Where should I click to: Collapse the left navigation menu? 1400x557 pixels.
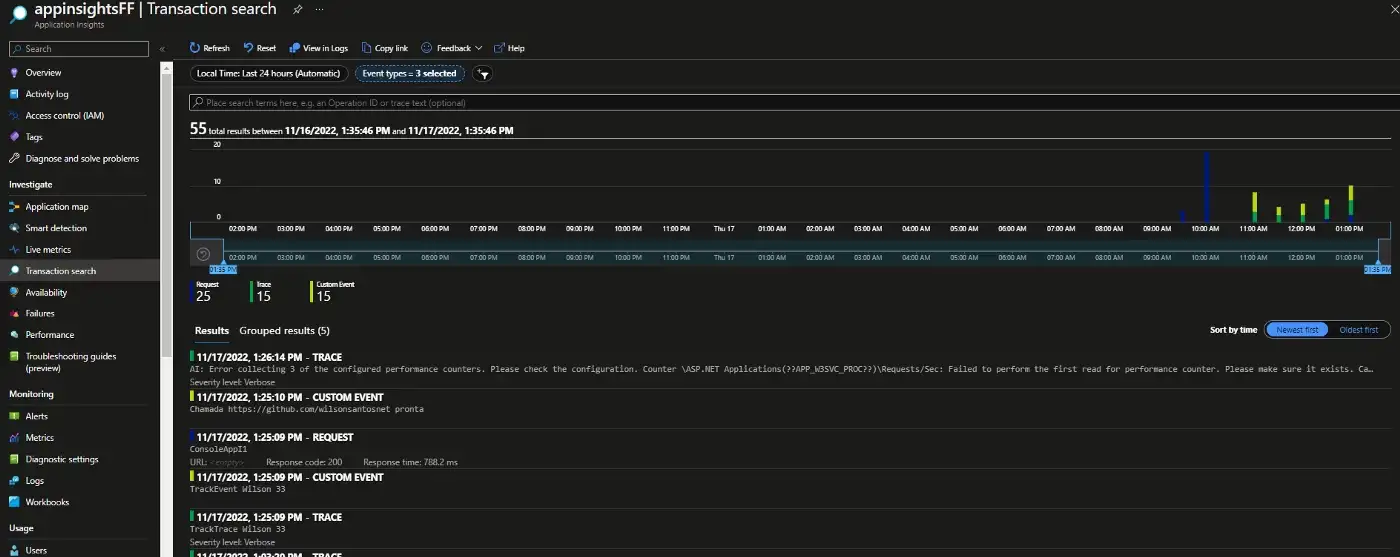pyautogui.click(x=162, y=49)
